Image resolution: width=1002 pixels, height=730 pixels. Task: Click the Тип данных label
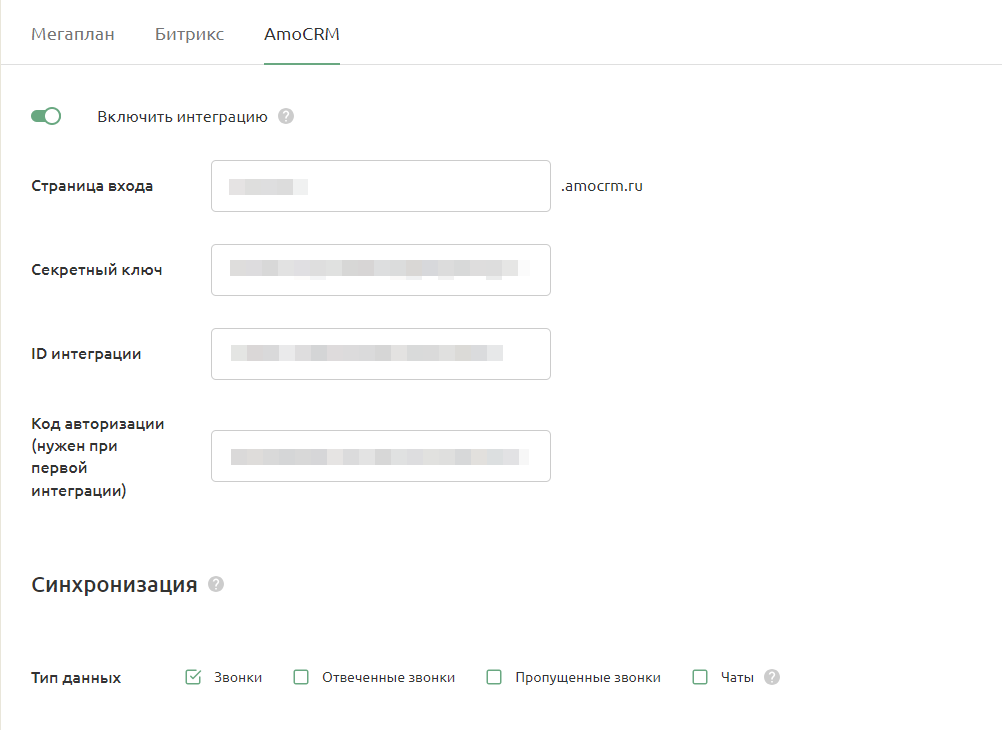pos(76,678)
